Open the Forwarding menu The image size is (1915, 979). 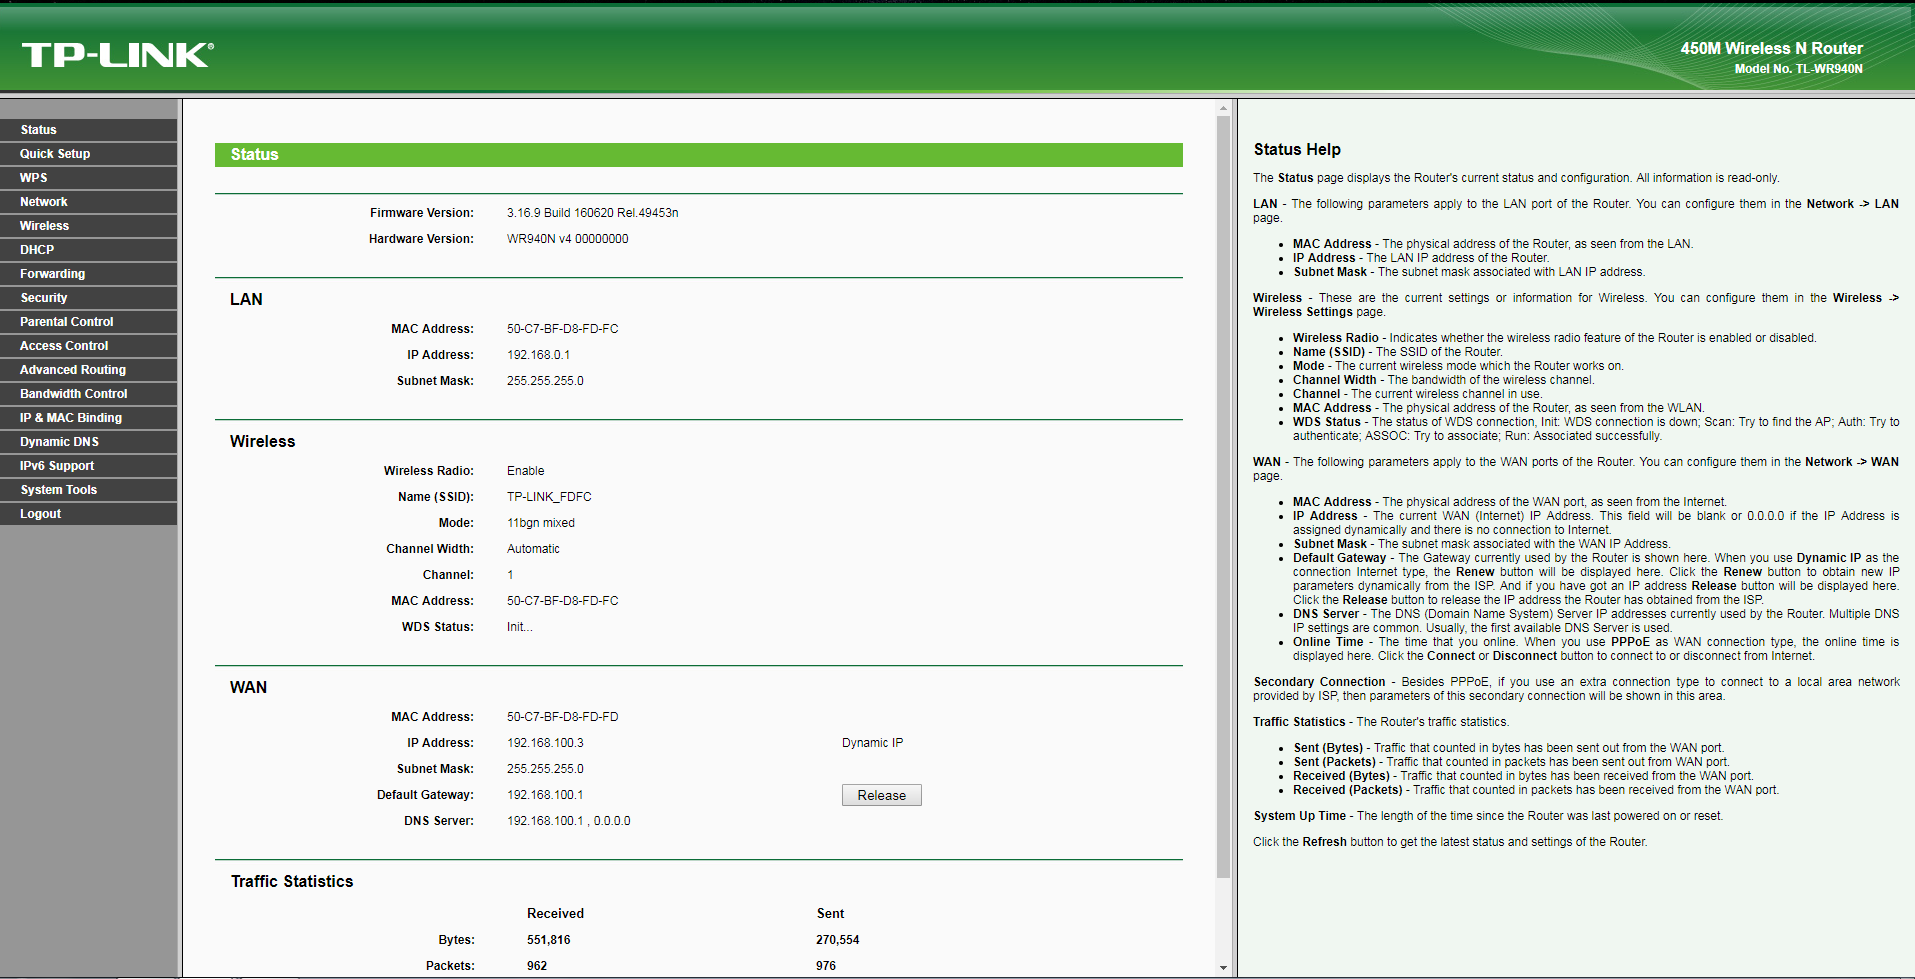pos(88,274)
